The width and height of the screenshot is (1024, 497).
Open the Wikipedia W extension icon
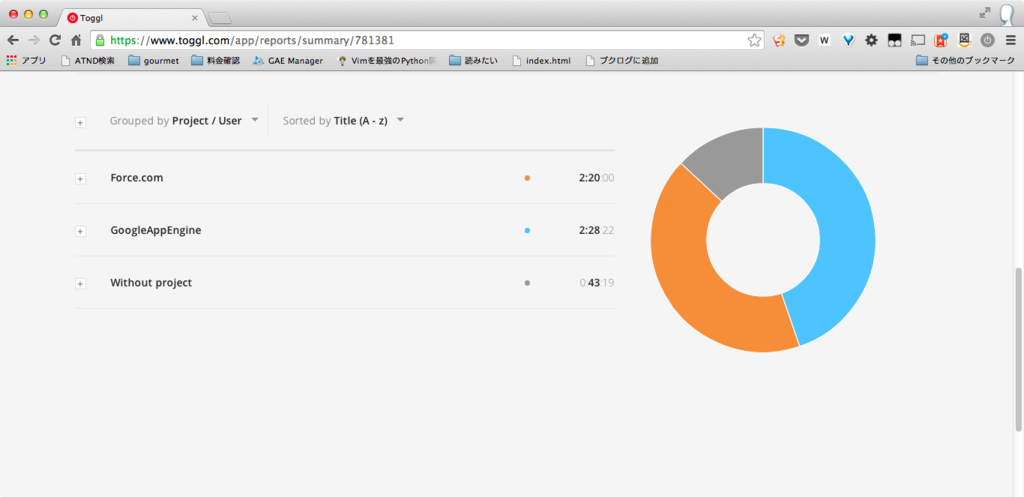(824, 40)
